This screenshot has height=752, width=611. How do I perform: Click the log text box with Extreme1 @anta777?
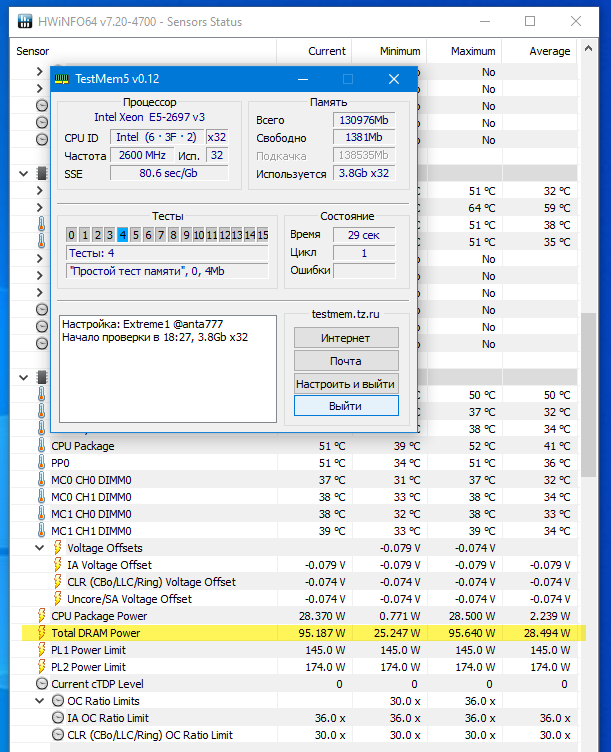pos(168,368)
